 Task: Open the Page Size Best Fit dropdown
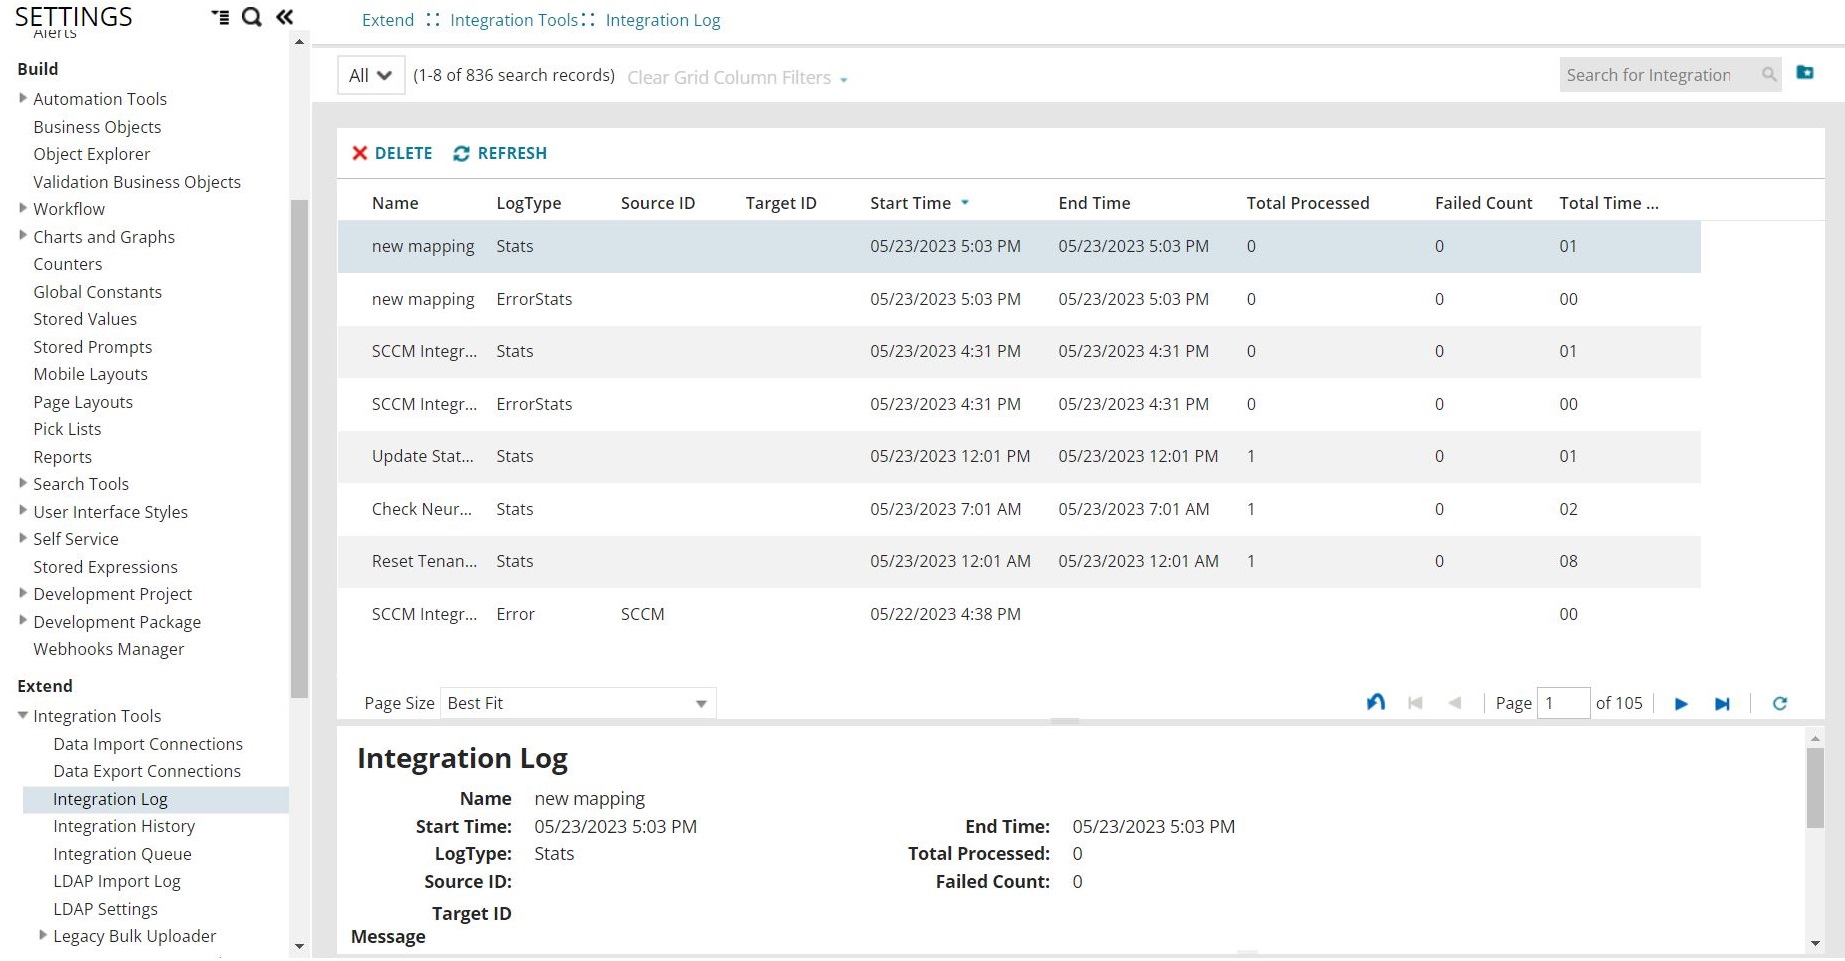[699, 702]
